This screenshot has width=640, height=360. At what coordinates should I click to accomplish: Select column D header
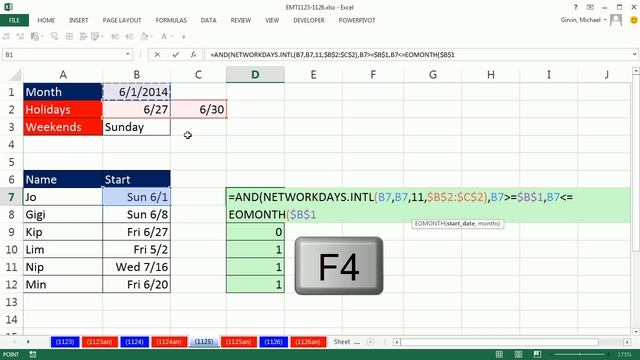(255, 75)
